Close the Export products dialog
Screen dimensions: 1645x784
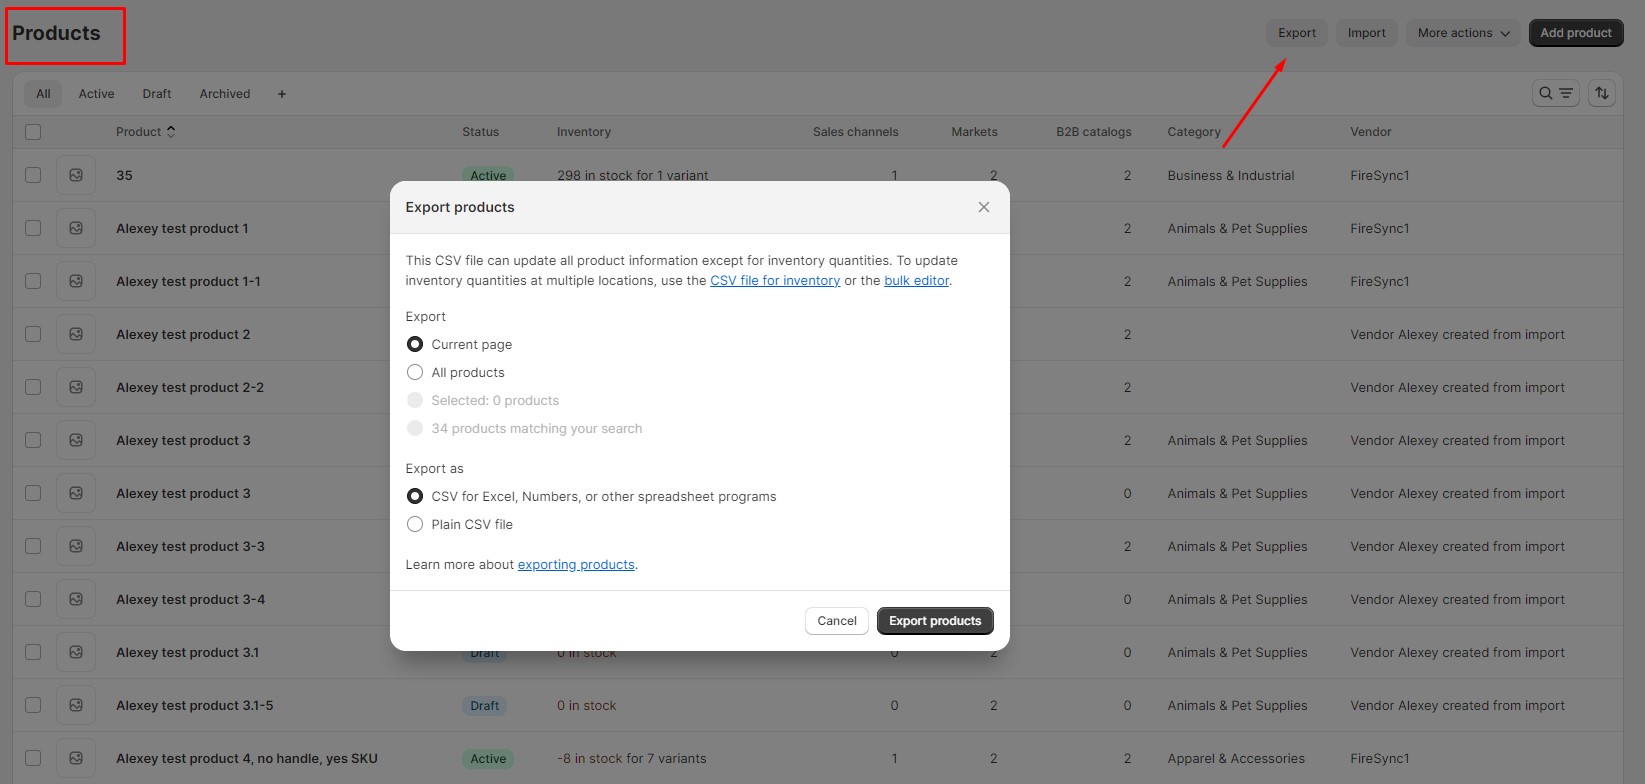(x=983, y=207)
